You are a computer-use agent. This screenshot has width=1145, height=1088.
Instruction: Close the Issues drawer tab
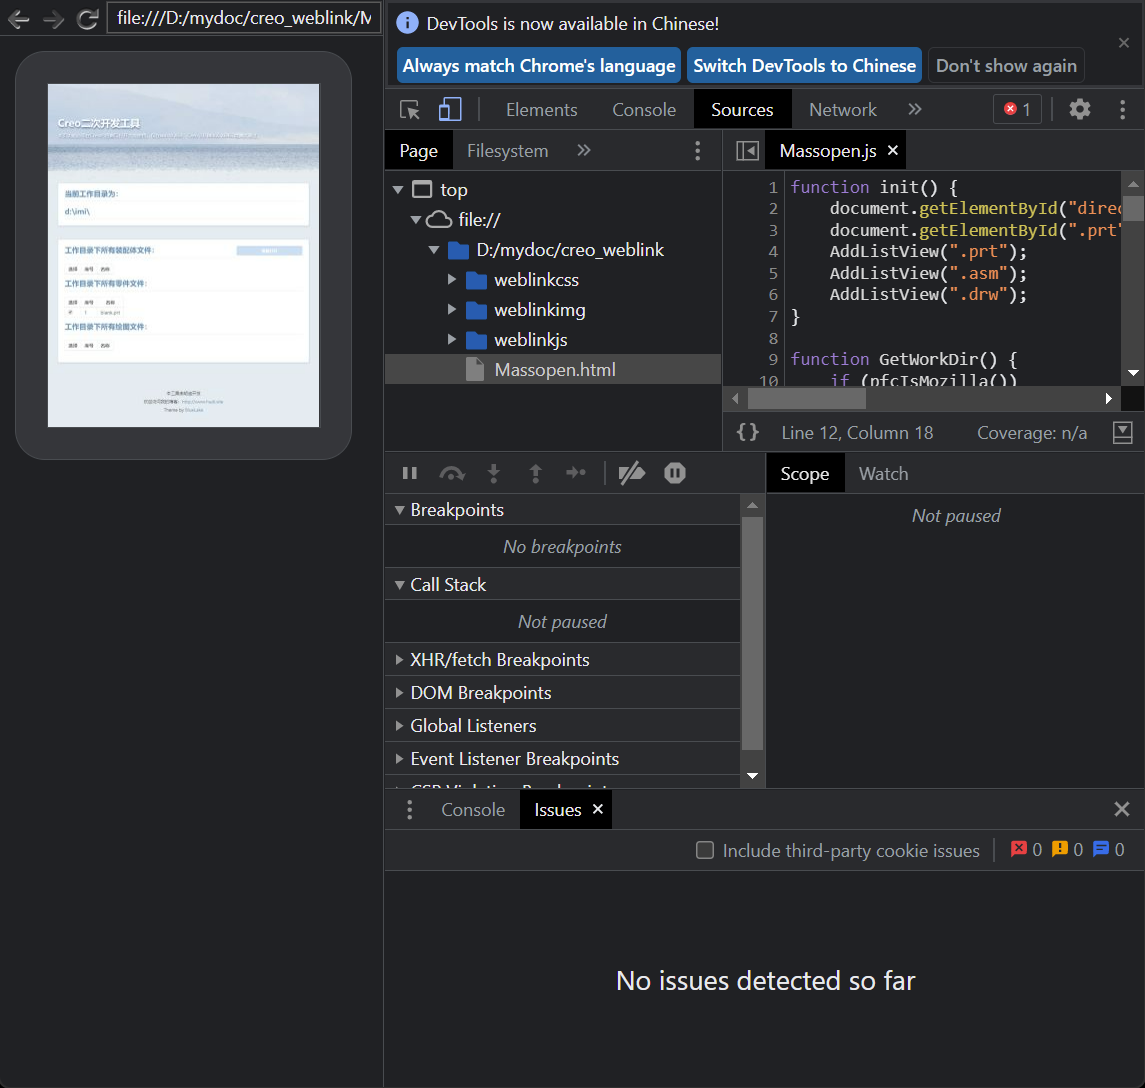[x=597, y=809]
